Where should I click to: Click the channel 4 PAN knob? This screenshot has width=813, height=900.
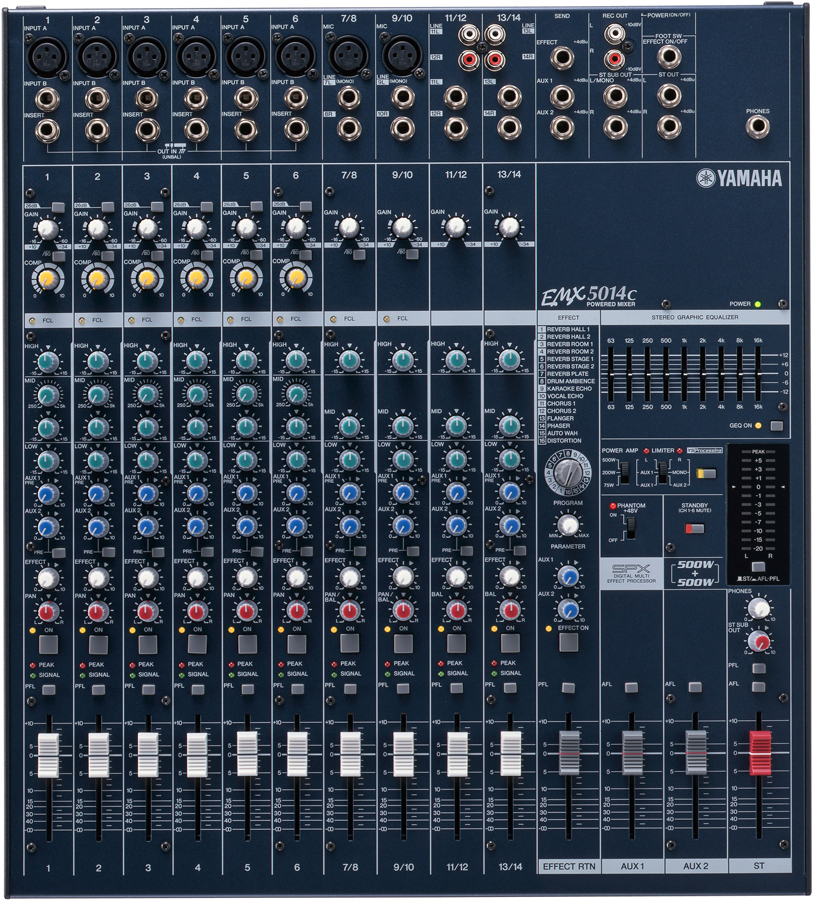tap(197, 611)
